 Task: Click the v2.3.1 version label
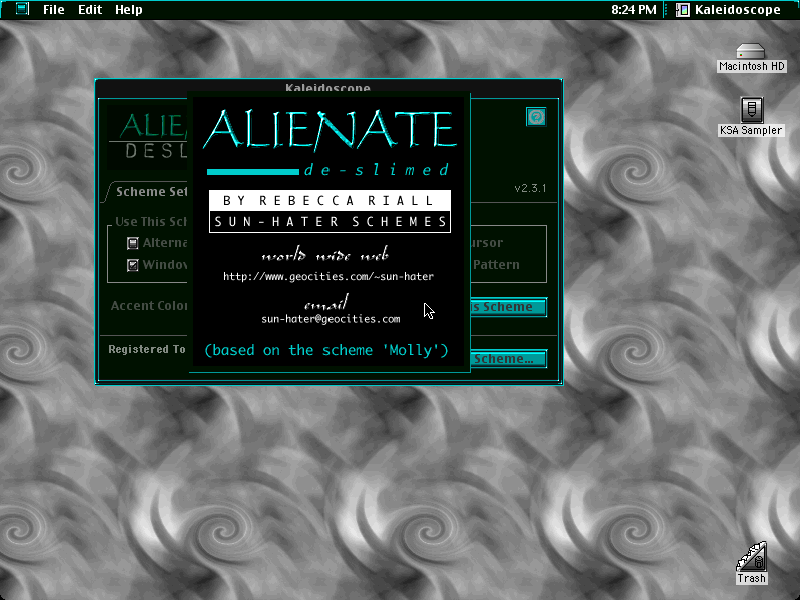531,188
